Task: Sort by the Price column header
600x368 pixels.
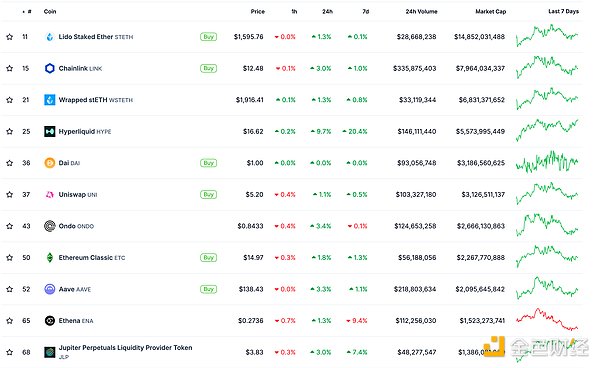Action: tap(258, 11)
